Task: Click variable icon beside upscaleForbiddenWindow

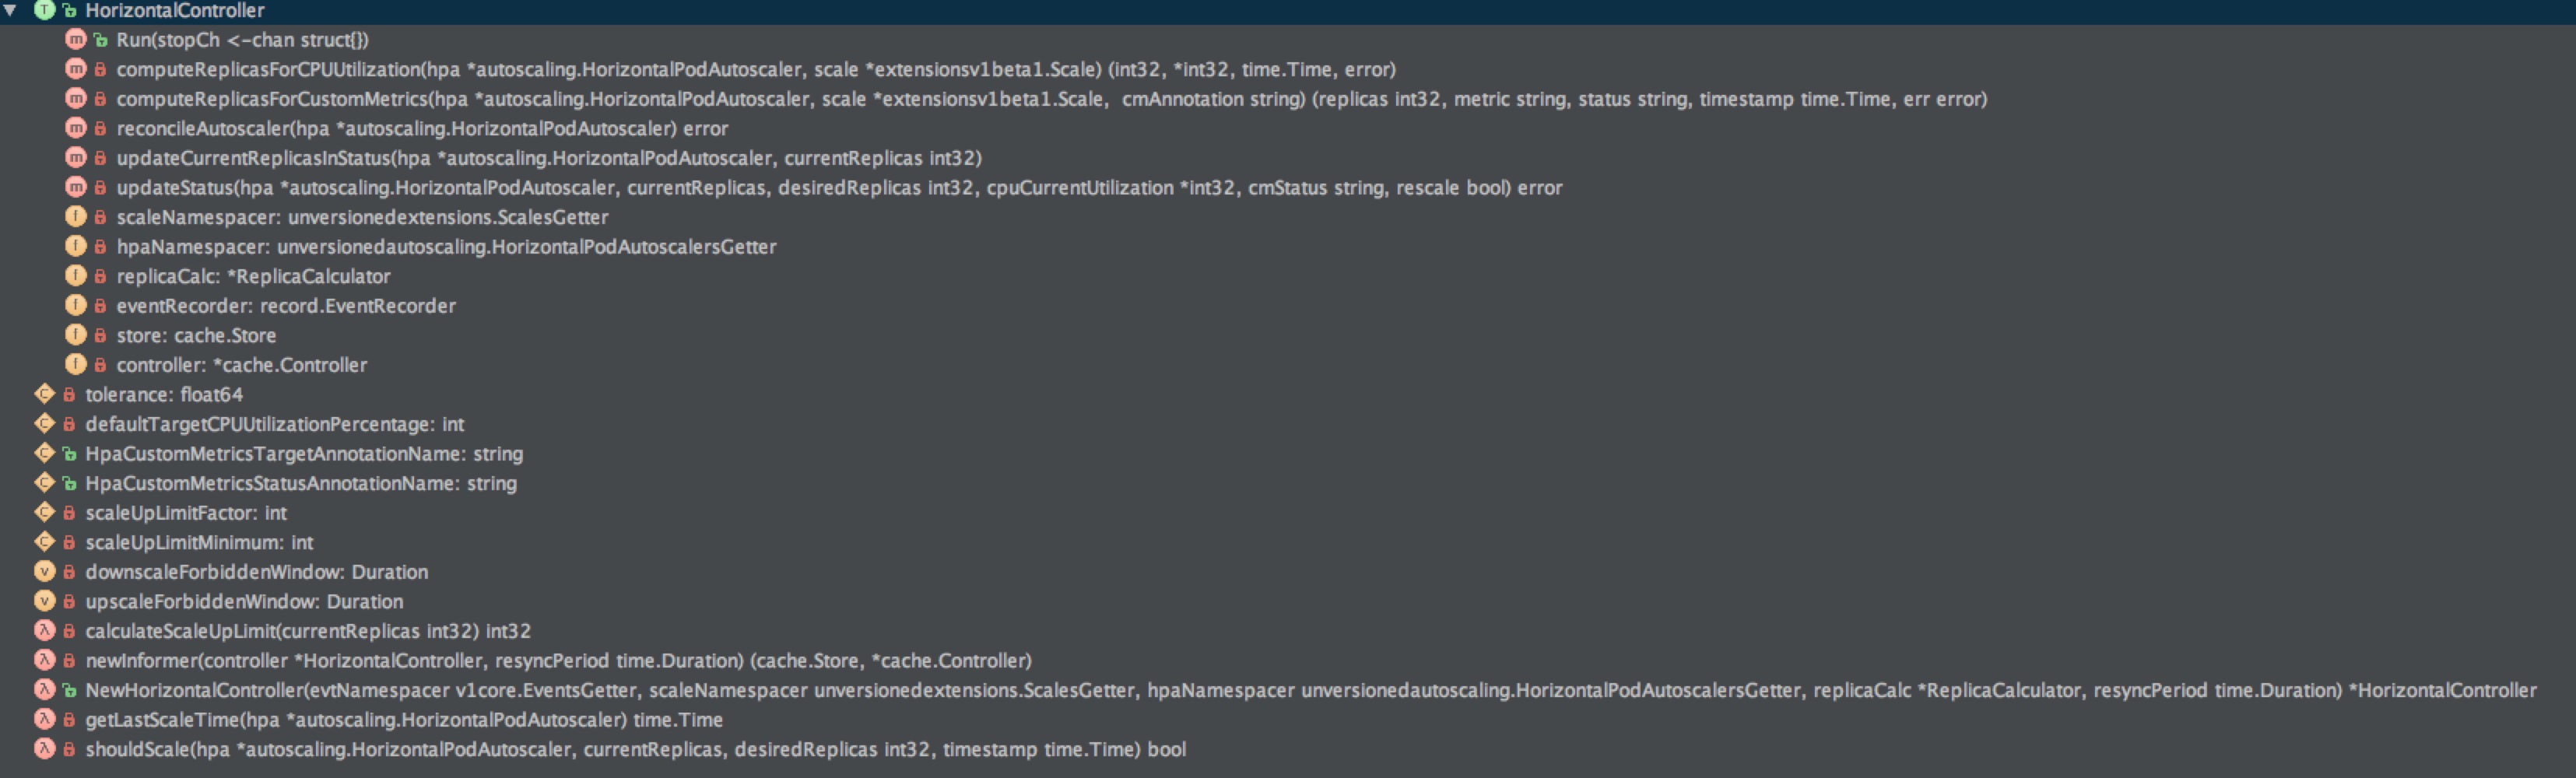Action: 45,600
